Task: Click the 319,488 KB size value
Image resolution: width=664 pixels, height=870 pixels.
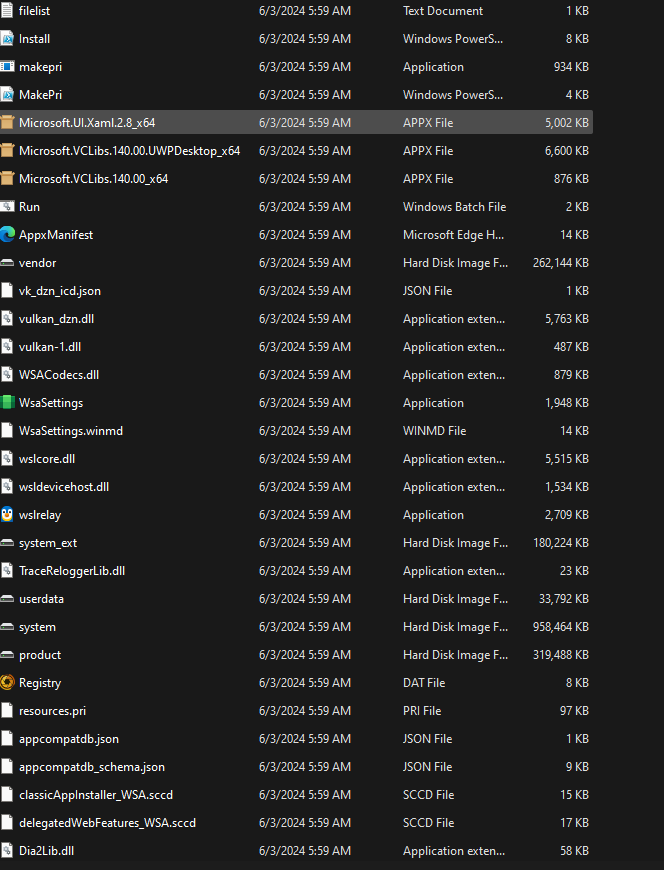Action: point(561,655)
